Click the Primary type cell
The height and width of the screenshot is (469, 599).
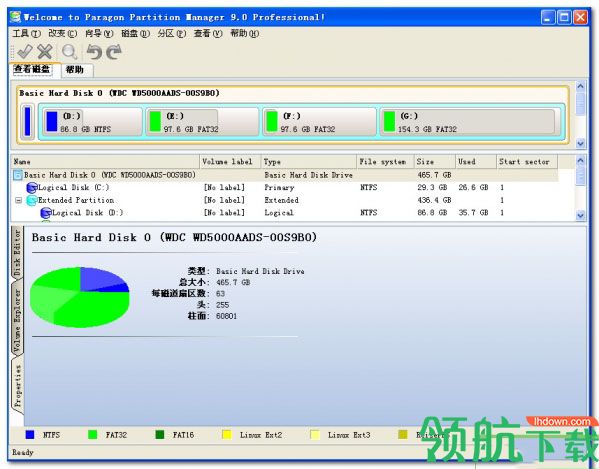279,188
